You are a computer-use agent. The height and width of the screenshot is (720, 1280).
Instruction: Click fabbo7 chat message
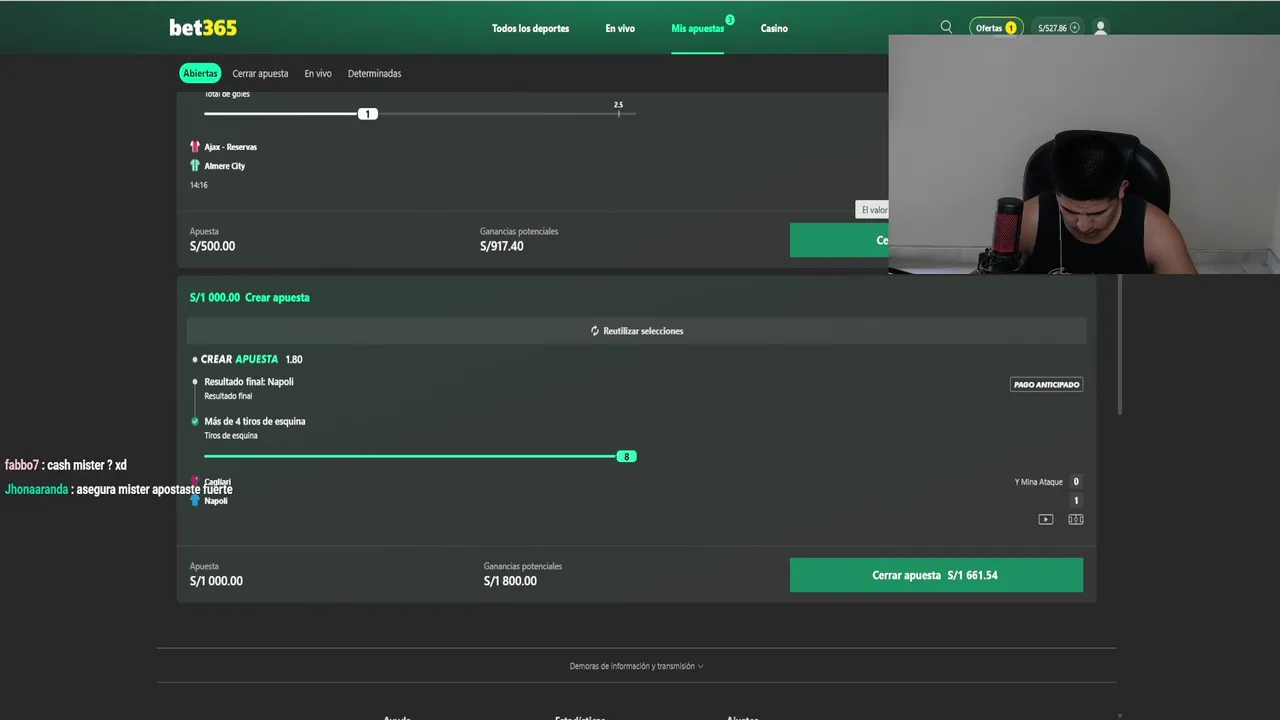[66, 465]
